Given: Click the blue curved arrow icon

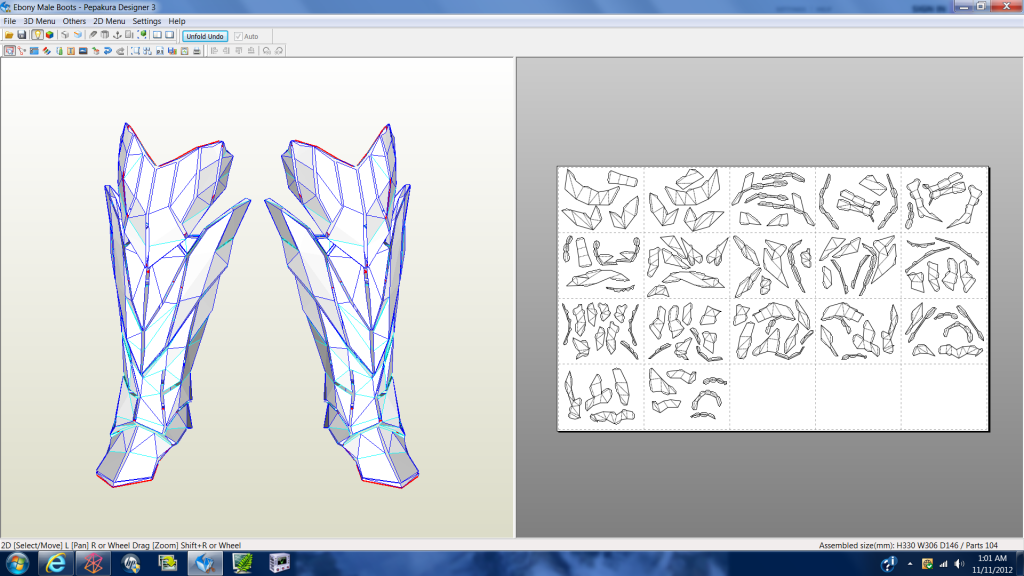Looking at the screenshot, I should 108,51.
